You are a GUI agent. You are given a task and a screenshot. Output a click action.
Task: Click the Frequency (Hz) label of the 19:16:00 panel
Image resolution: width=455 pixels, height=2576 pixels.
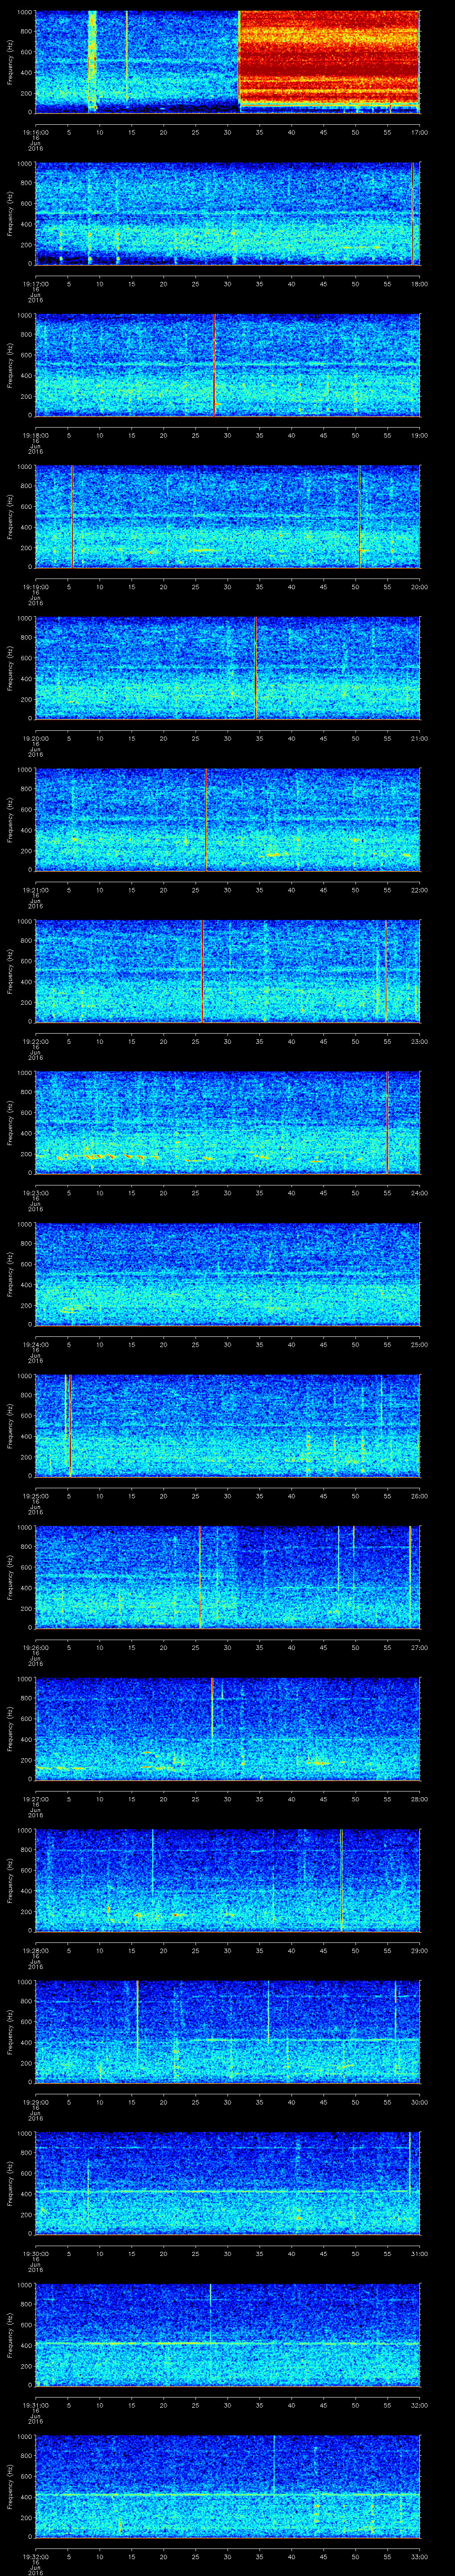click(x=10, y=62)
